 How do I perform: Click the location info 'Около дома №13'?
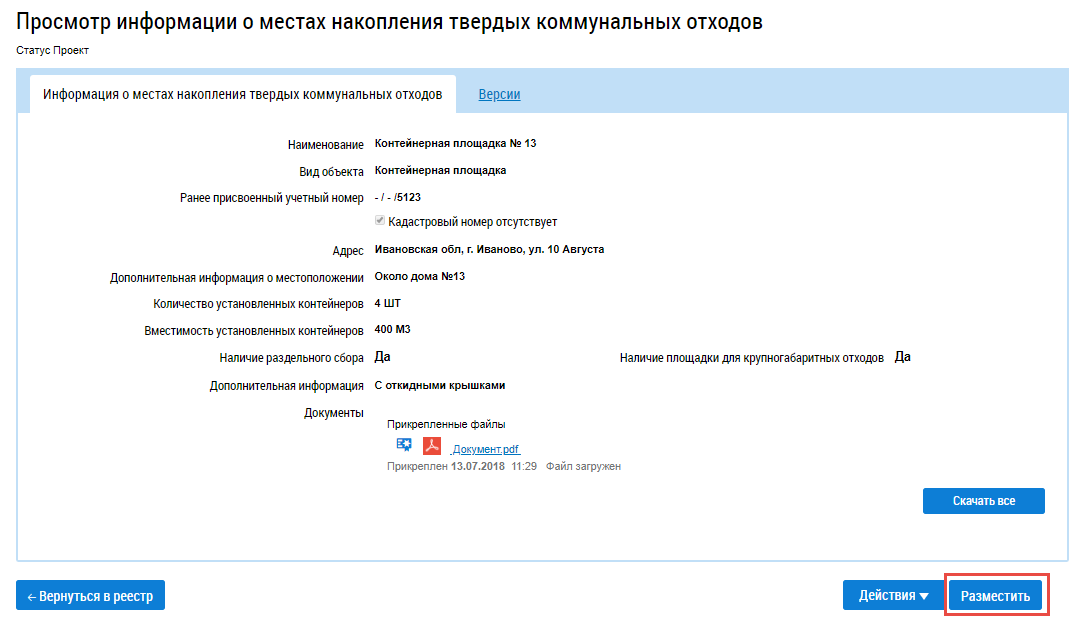(420, 276)
